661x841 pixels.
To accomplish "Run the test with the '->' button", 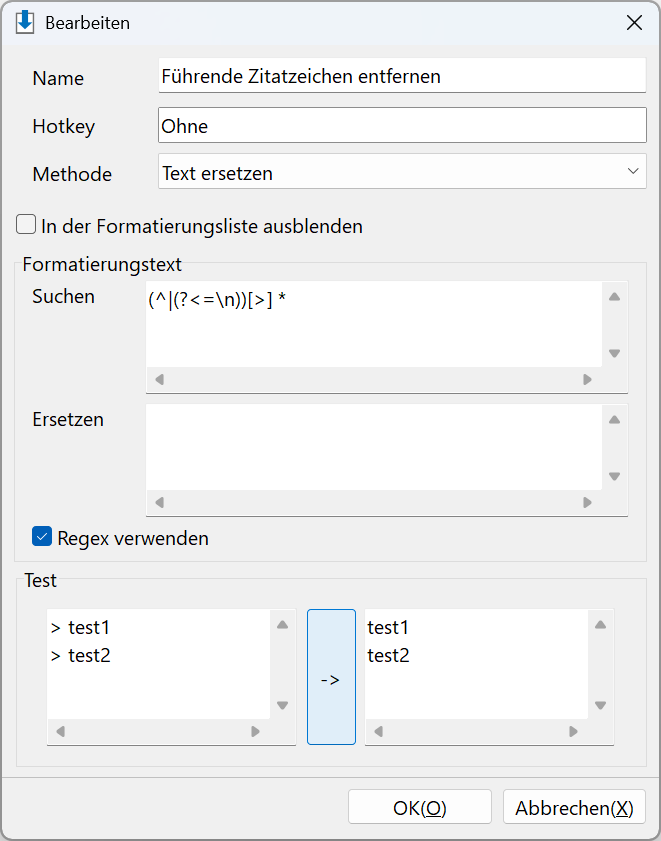I will tap(331, 677).
